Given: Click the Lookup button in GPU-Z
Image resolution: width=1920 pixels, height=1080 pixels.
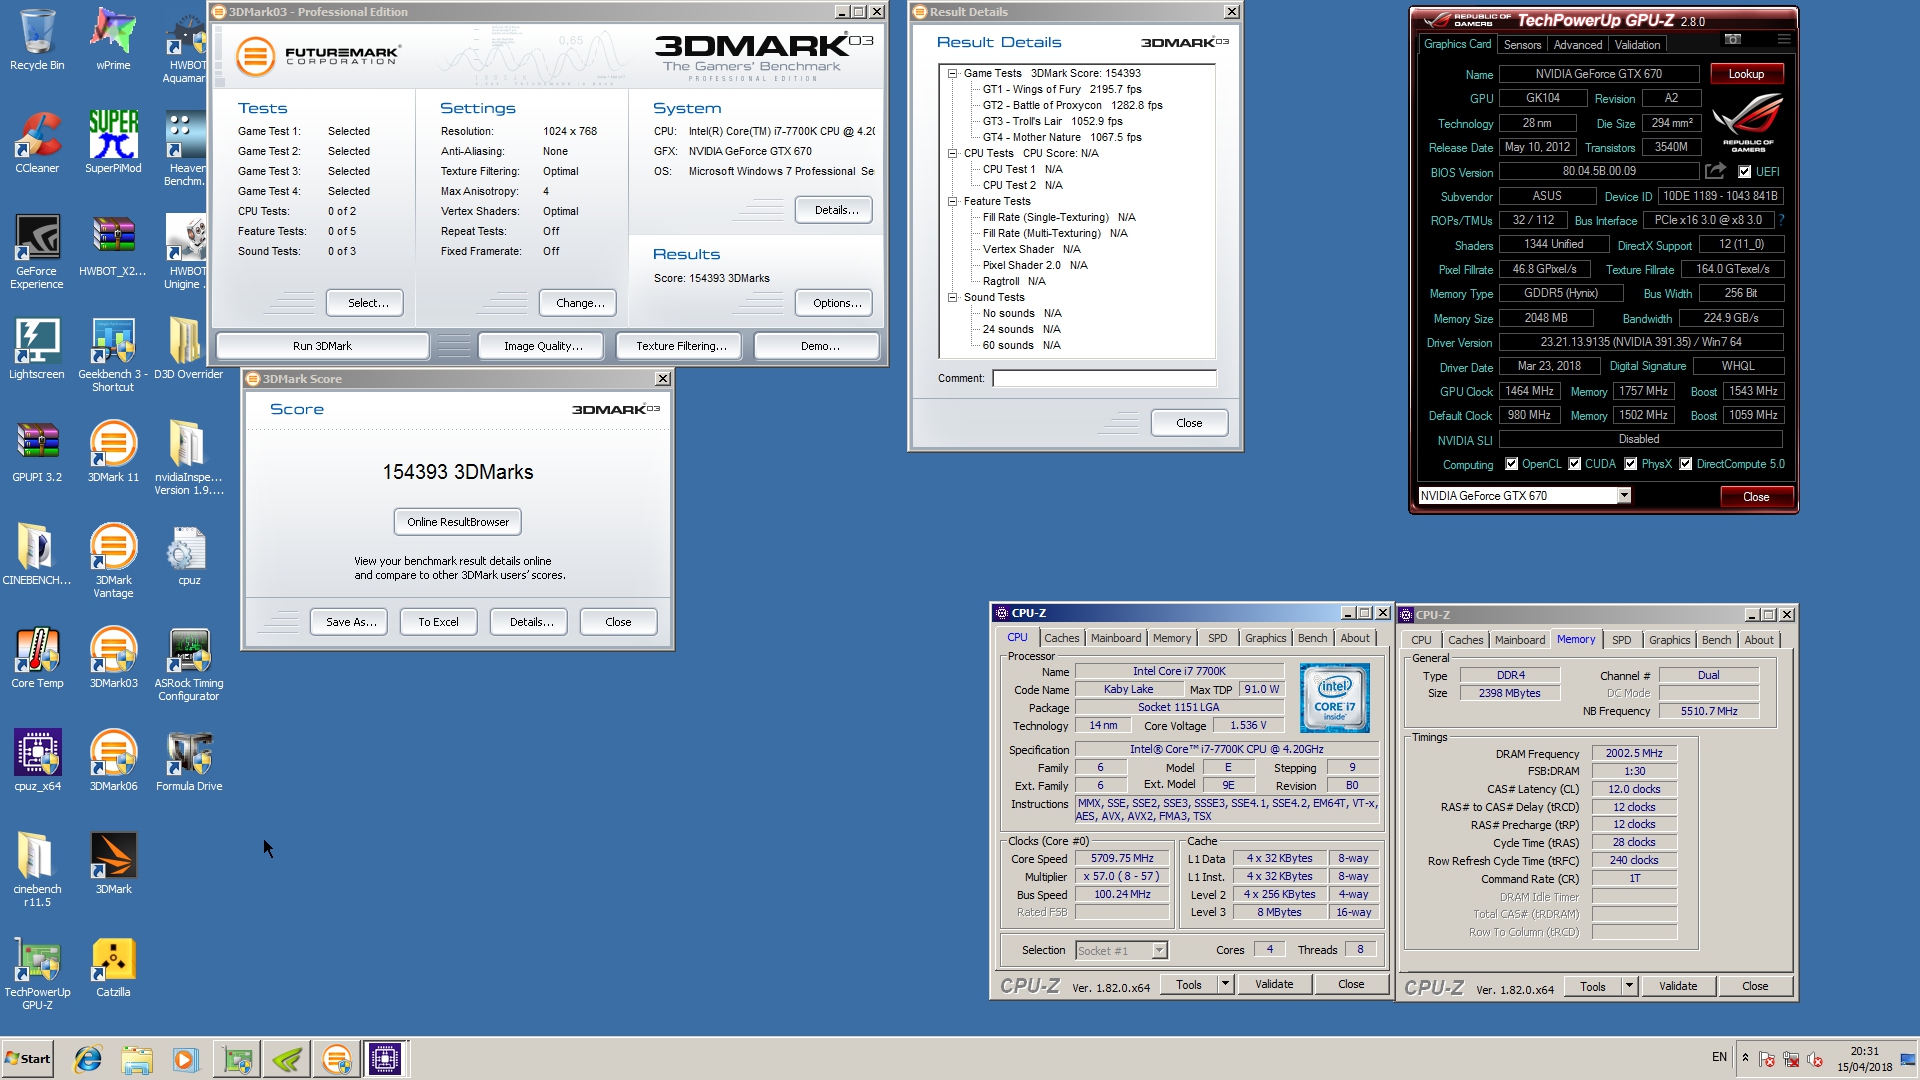Looking at the screenshot, I should 1746,74.
